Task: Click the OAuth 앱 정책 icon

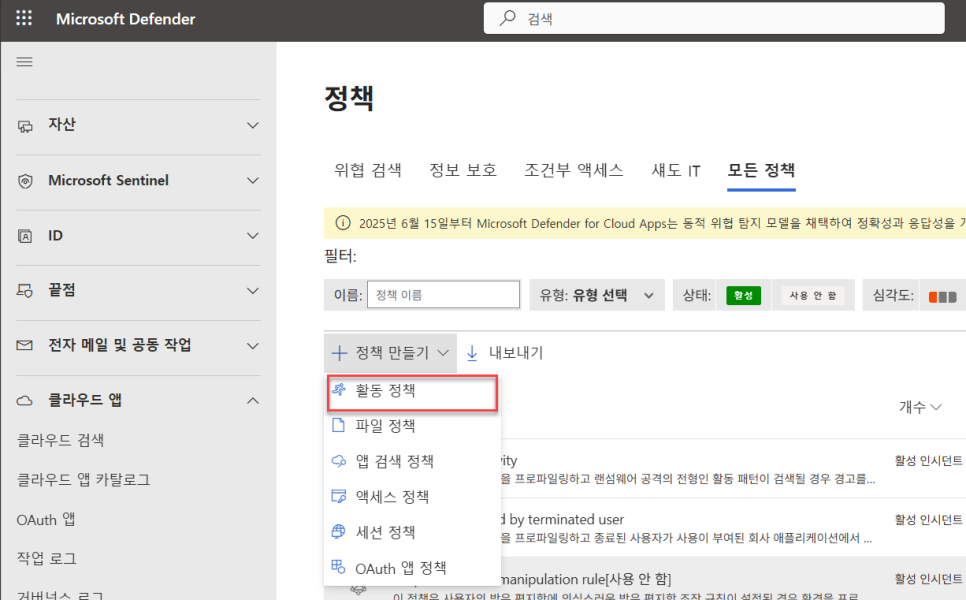Action: [338, 567]
